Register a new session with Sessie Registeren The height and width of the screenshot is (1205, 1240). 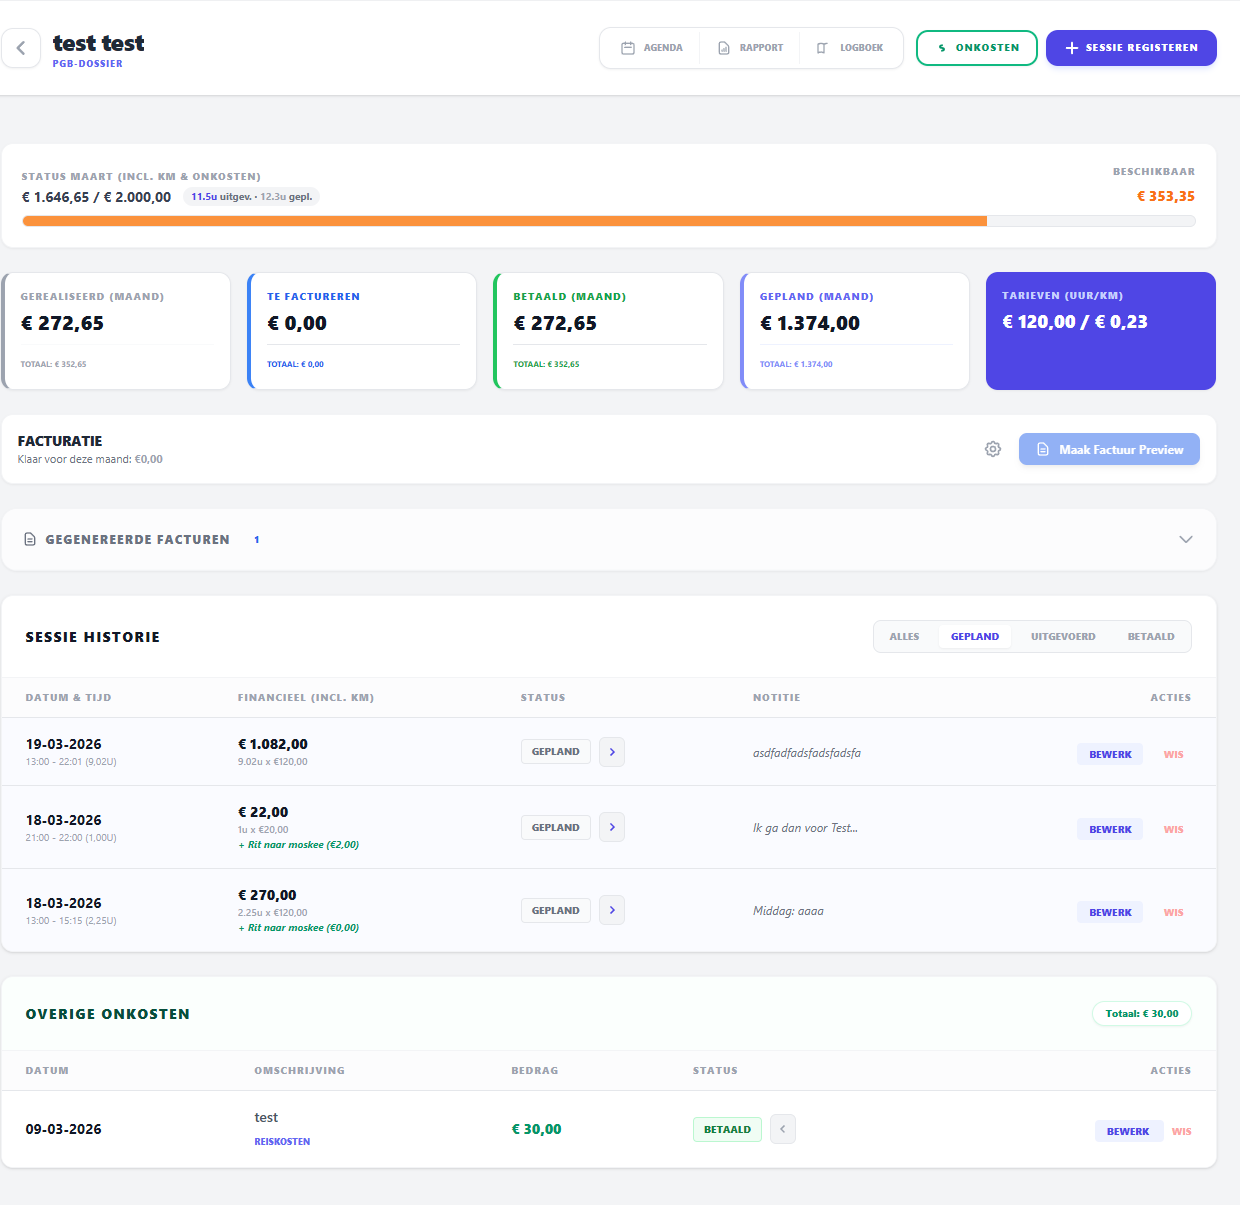coord(1130,48)
